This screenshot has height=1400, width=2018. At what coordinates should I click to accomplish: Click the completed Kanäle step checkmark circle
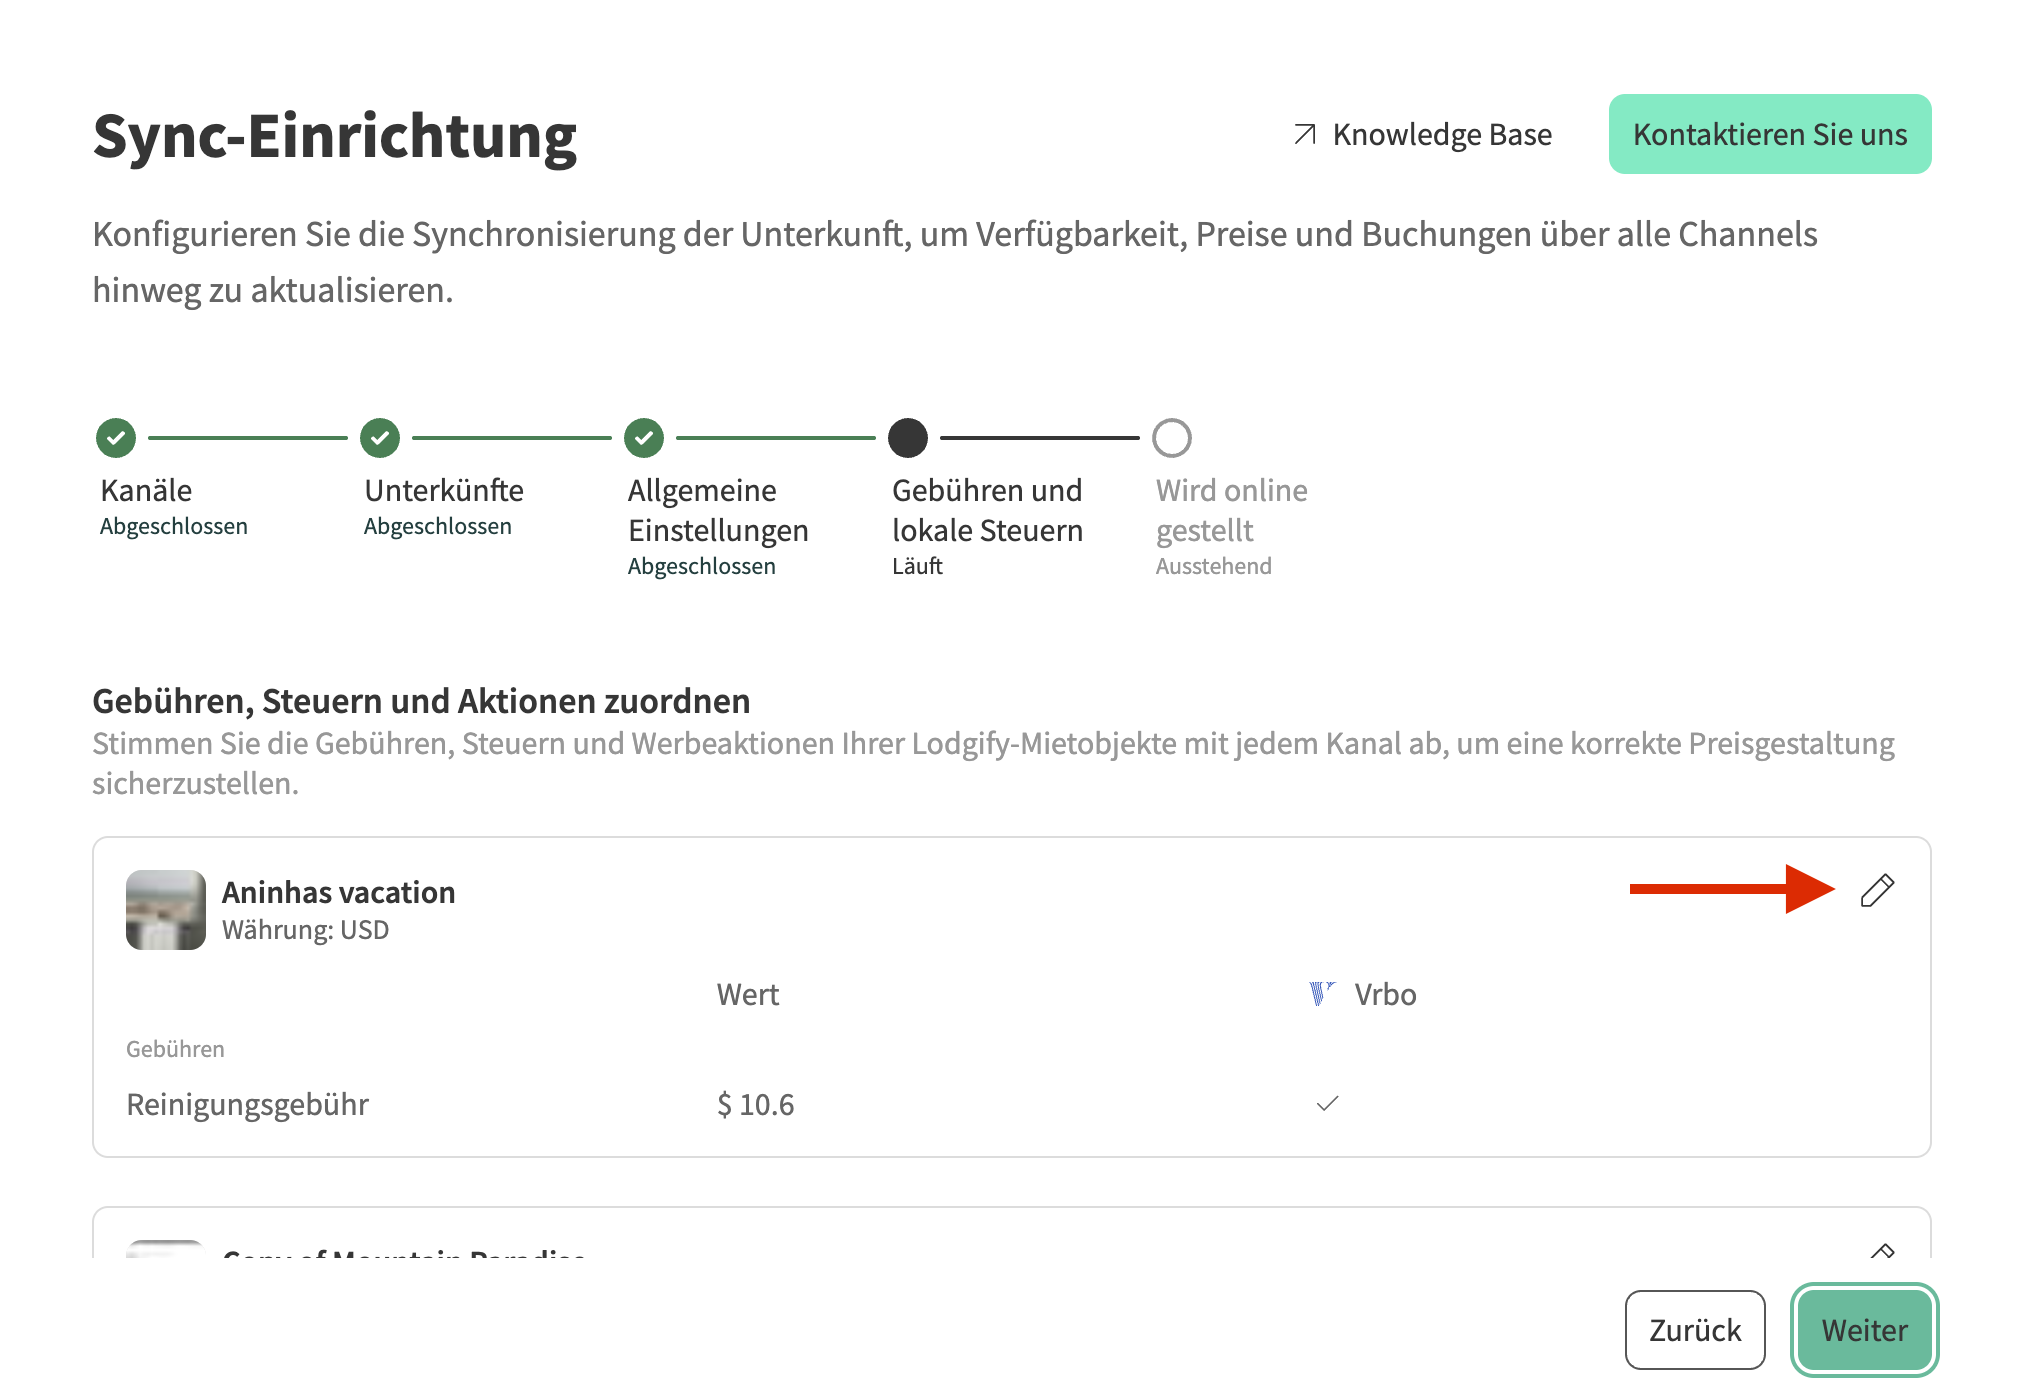pos(116,438)
